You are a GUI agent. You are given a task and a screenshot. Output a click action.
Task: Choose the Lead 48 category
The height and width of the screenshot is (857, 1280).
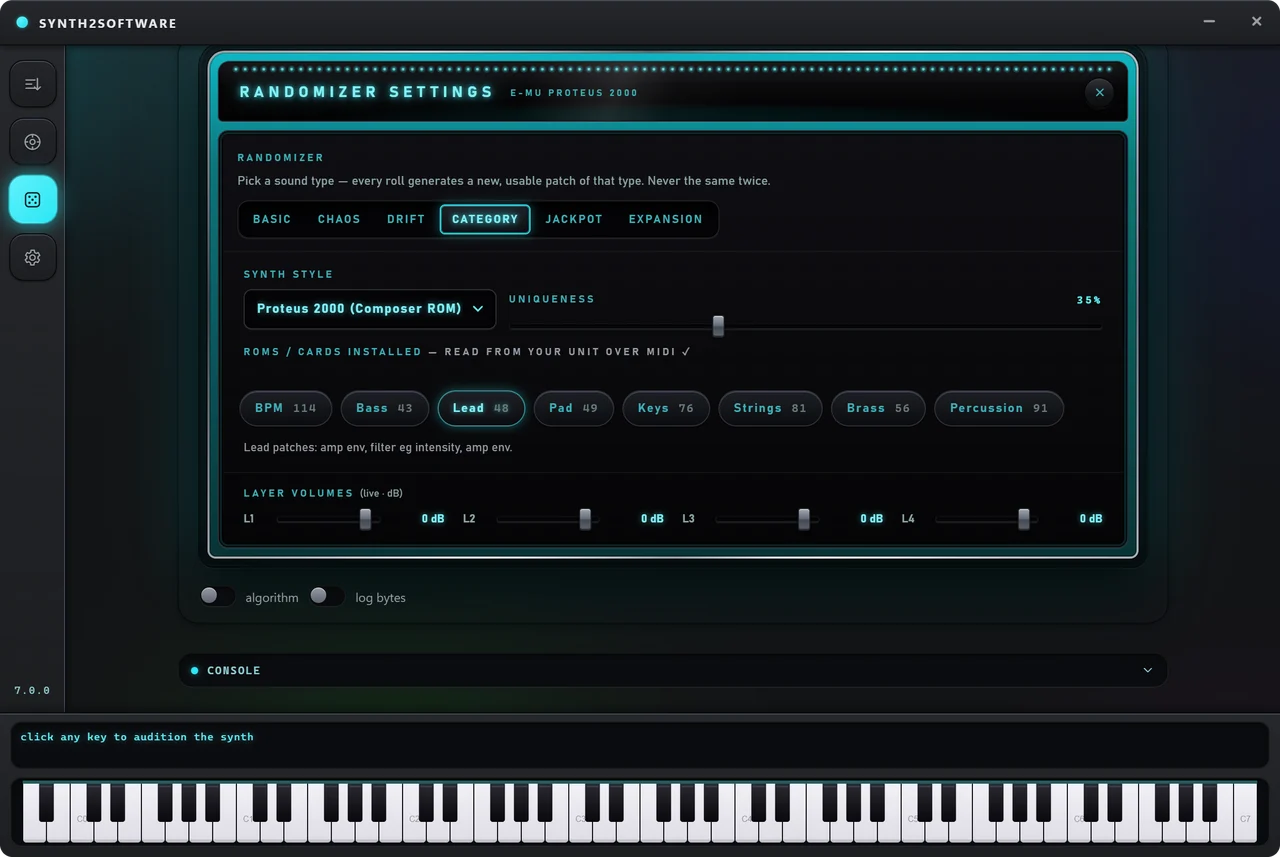[x=481, y=408]
